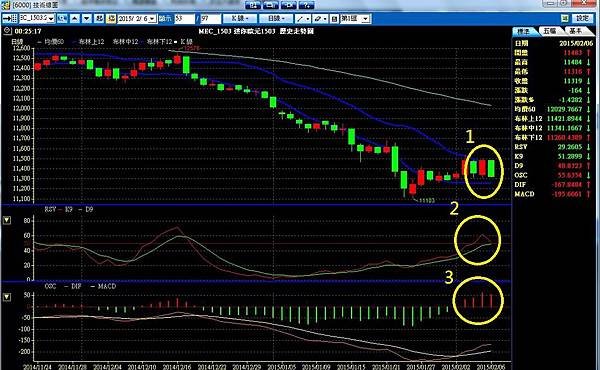Click the layout icon beside the 第1組 group box
The image size is (600, 370).
click(x=334, y=18)
